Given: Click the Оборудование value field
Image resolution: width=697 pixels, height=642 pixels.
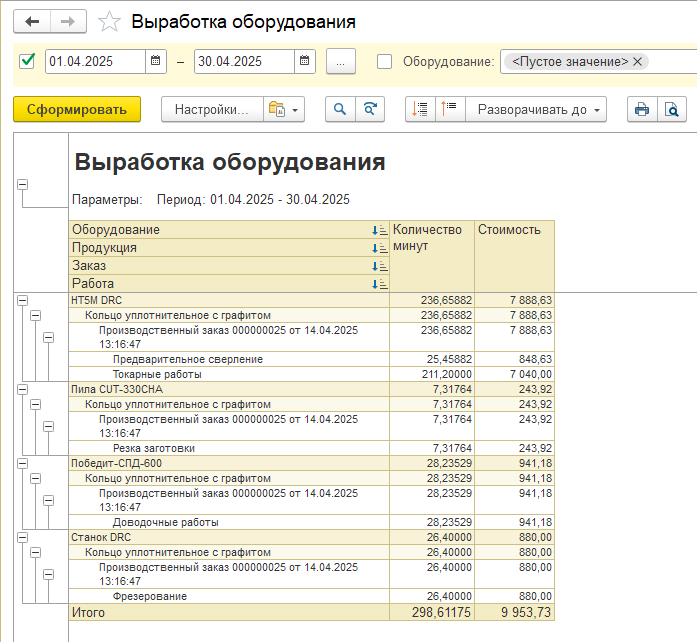Looking at the screenshot, I should coord(598,61).
